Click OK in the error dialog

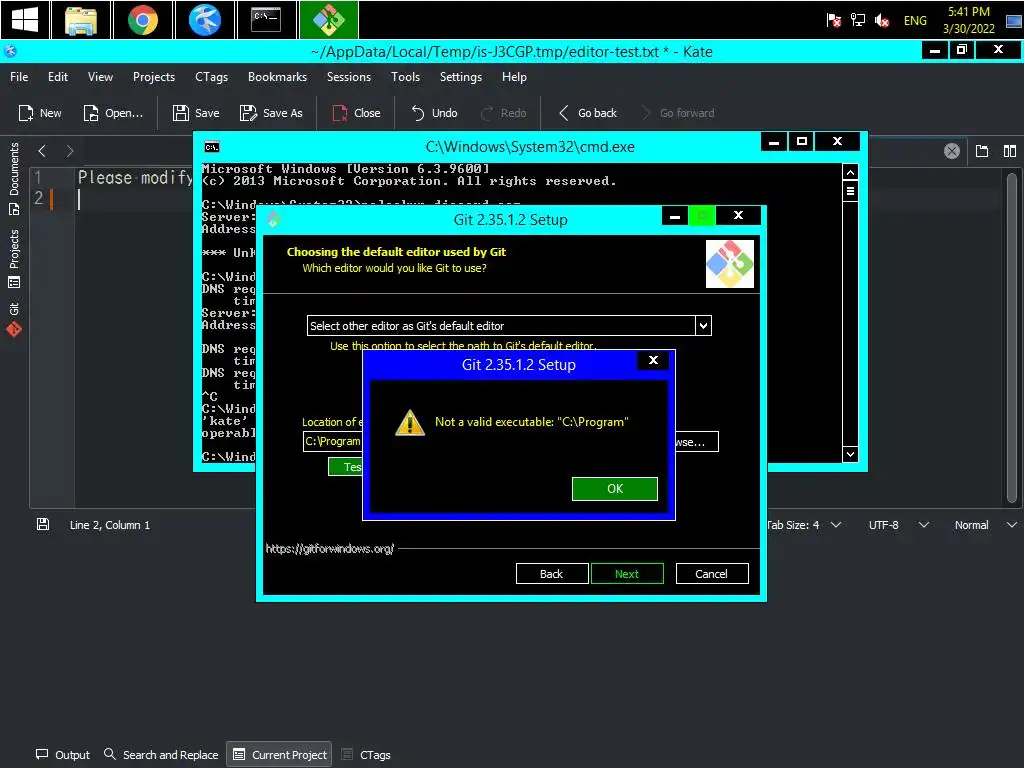click(615, 488)
